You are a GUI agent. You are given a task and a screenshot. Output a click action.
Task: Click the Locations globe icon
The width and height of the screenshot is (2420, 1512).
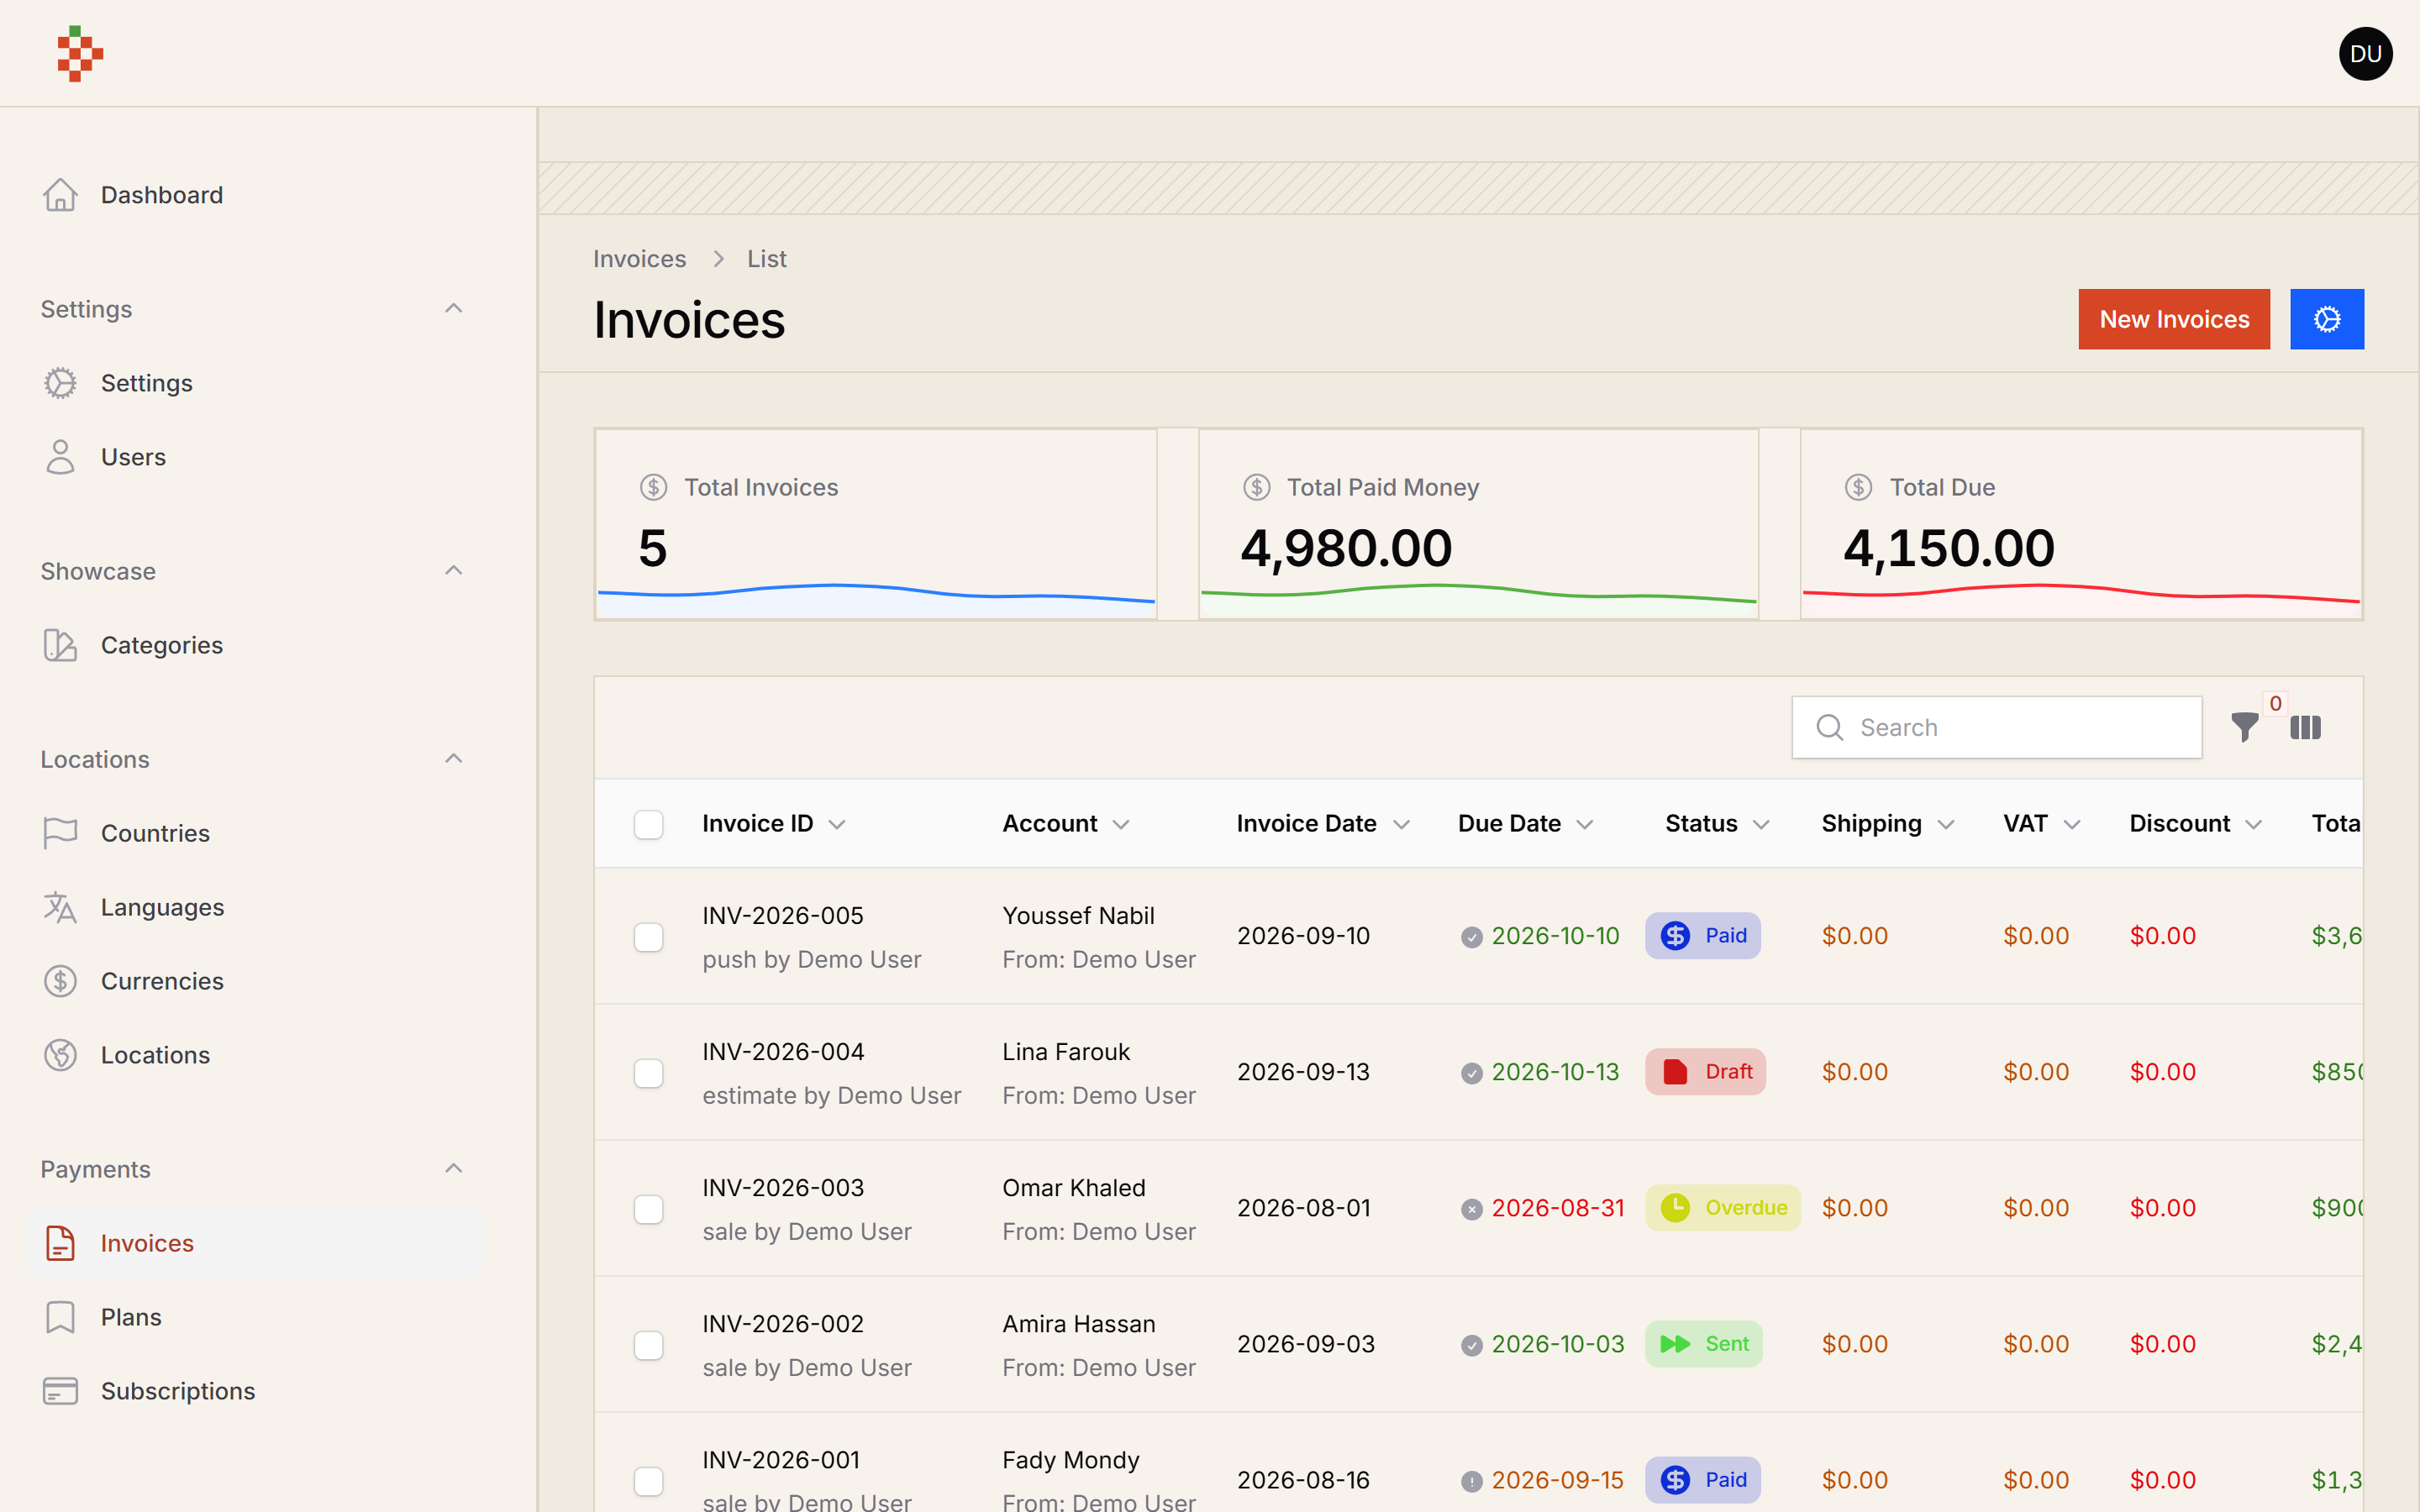click(60, 1055)
